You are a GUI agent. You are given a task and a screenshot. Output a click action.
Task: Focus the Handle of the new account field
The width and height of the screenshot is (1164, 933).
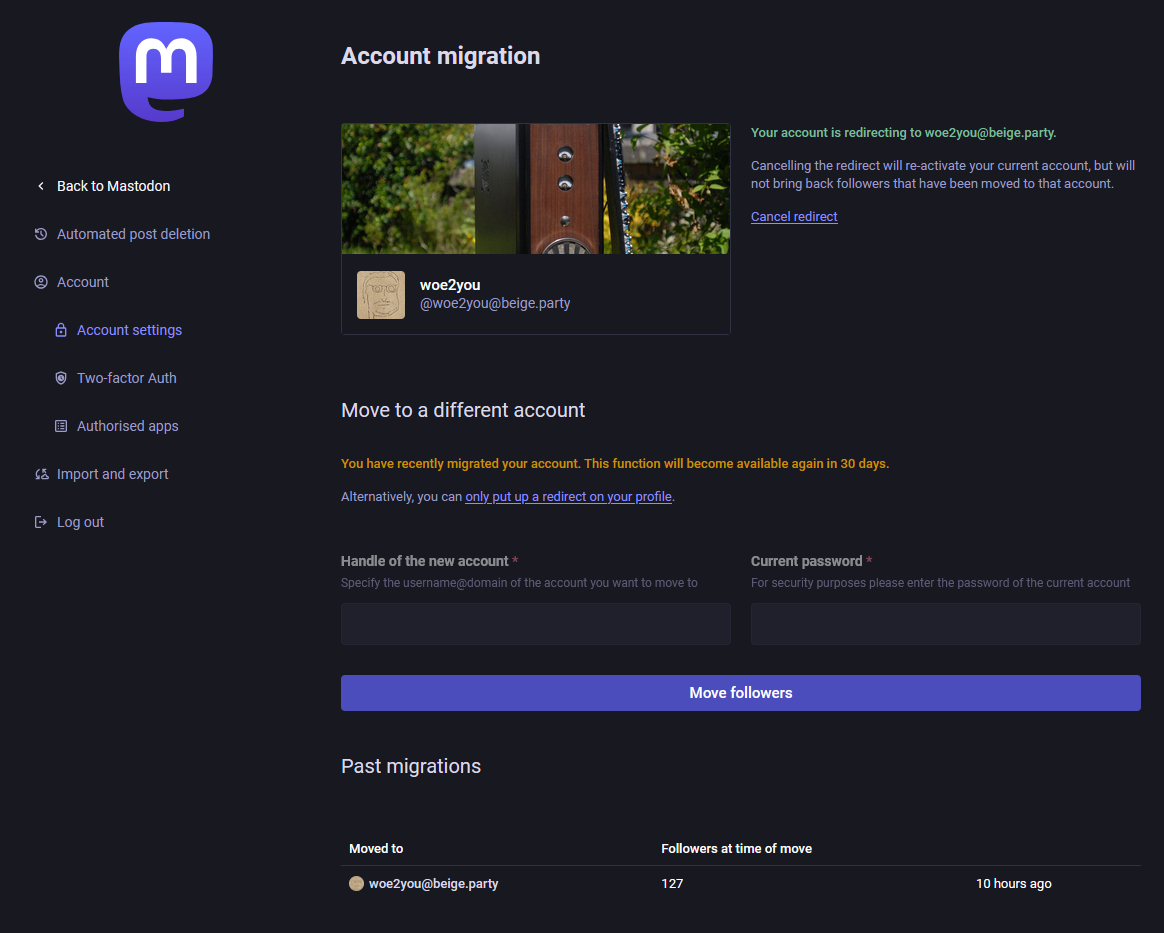(x=535, y=624)
